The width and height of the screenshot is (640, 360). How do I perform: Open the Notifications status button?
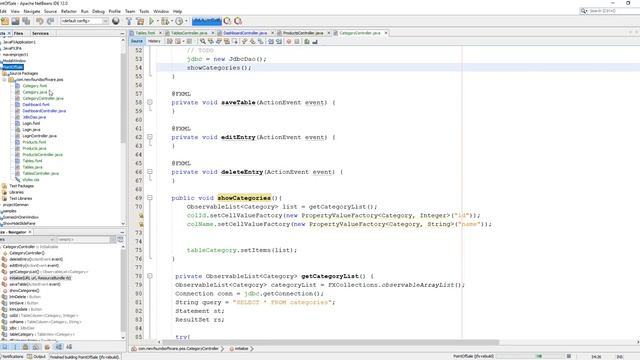(12, 357)
